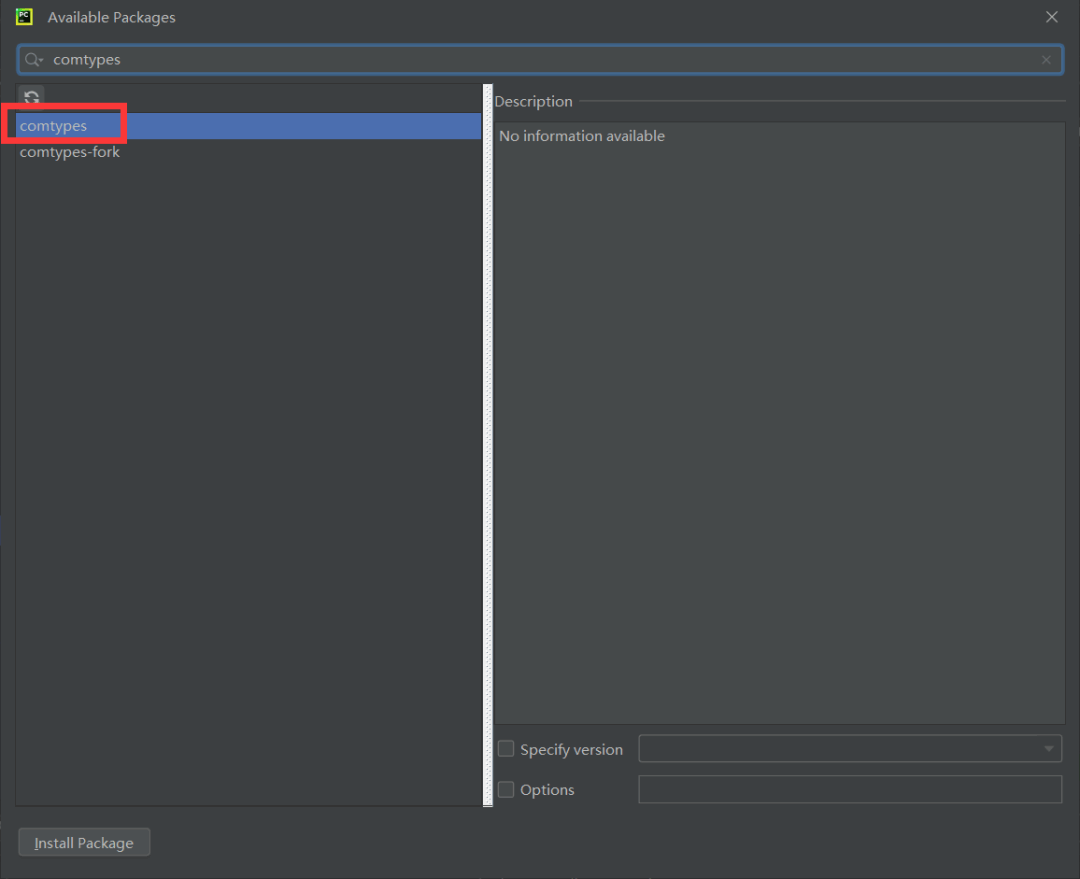This screenshot has width=1080, height=879.
Task: Close the Available Packages dialog
Action: (1051, 17)
